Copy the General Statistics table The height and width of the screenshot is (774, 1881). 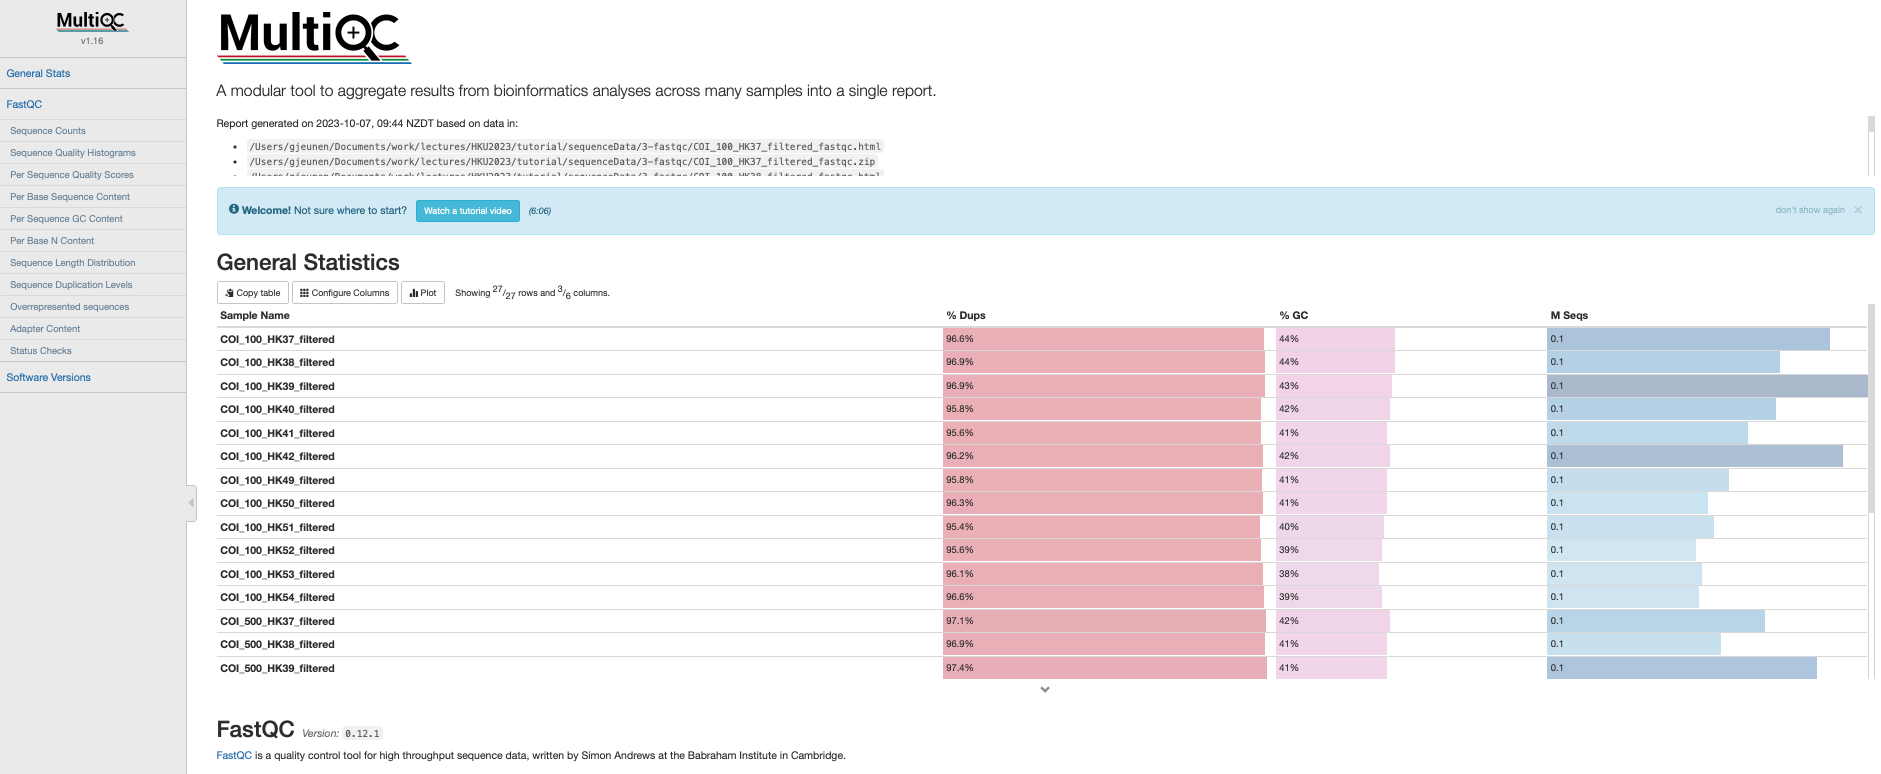pyautogui.click(x=253, y=293)
